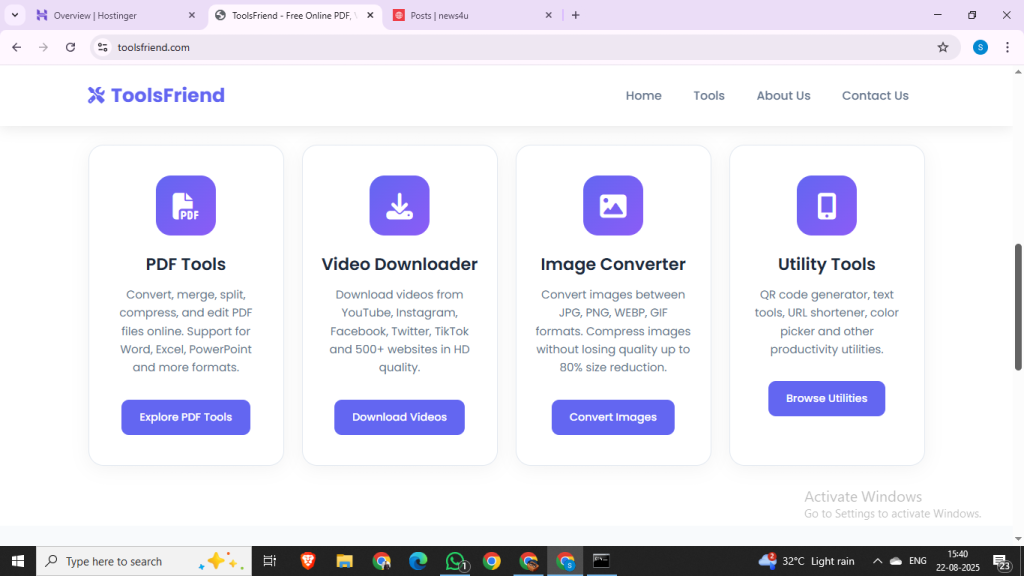Open the site information icon in the address bar
1024x576 pixels.
point(103,47)
